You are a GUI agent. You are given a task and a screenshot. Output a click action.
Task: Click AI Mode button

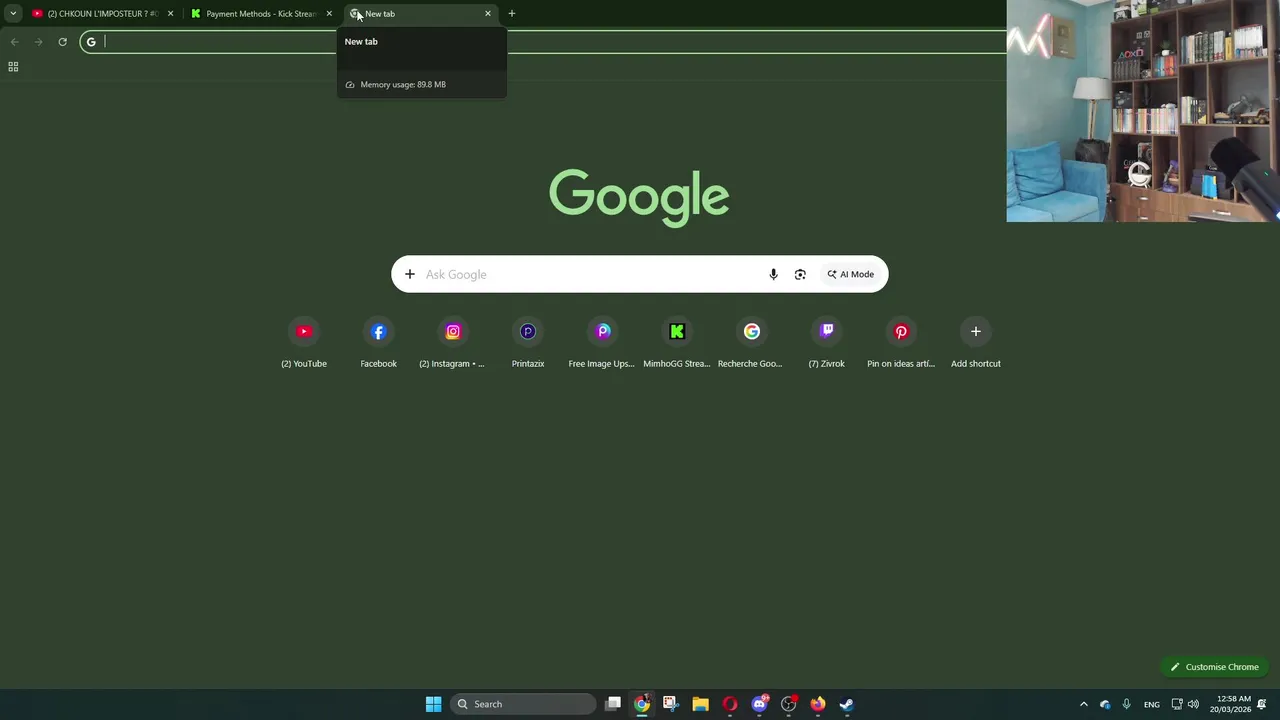(x=851, y=274)
